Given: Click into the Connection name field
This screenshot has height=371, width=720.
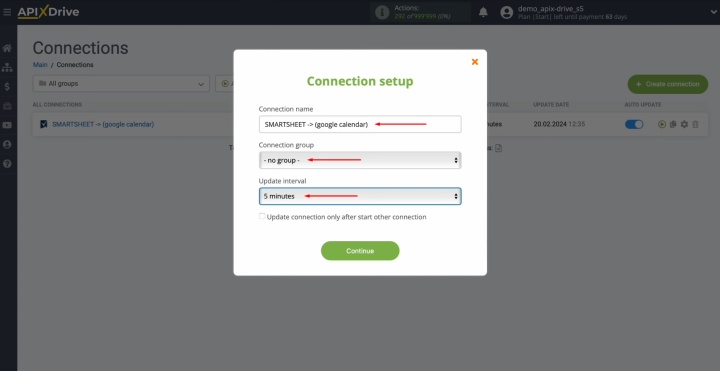Looking at the screenshot, I should (360, 124).
